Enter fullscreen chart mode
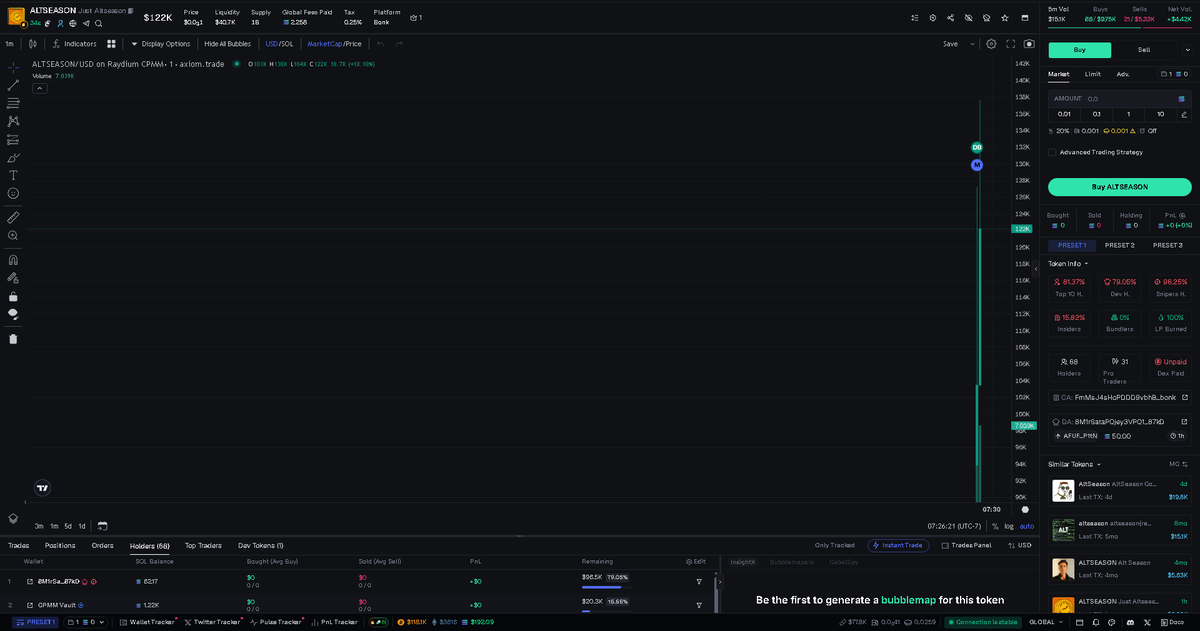This screenshot has width=1200, height=631. click(1011, 44)
